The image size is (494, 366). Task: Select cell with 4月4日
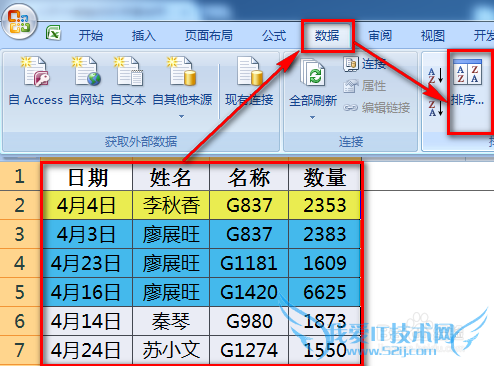coord(87,205)
